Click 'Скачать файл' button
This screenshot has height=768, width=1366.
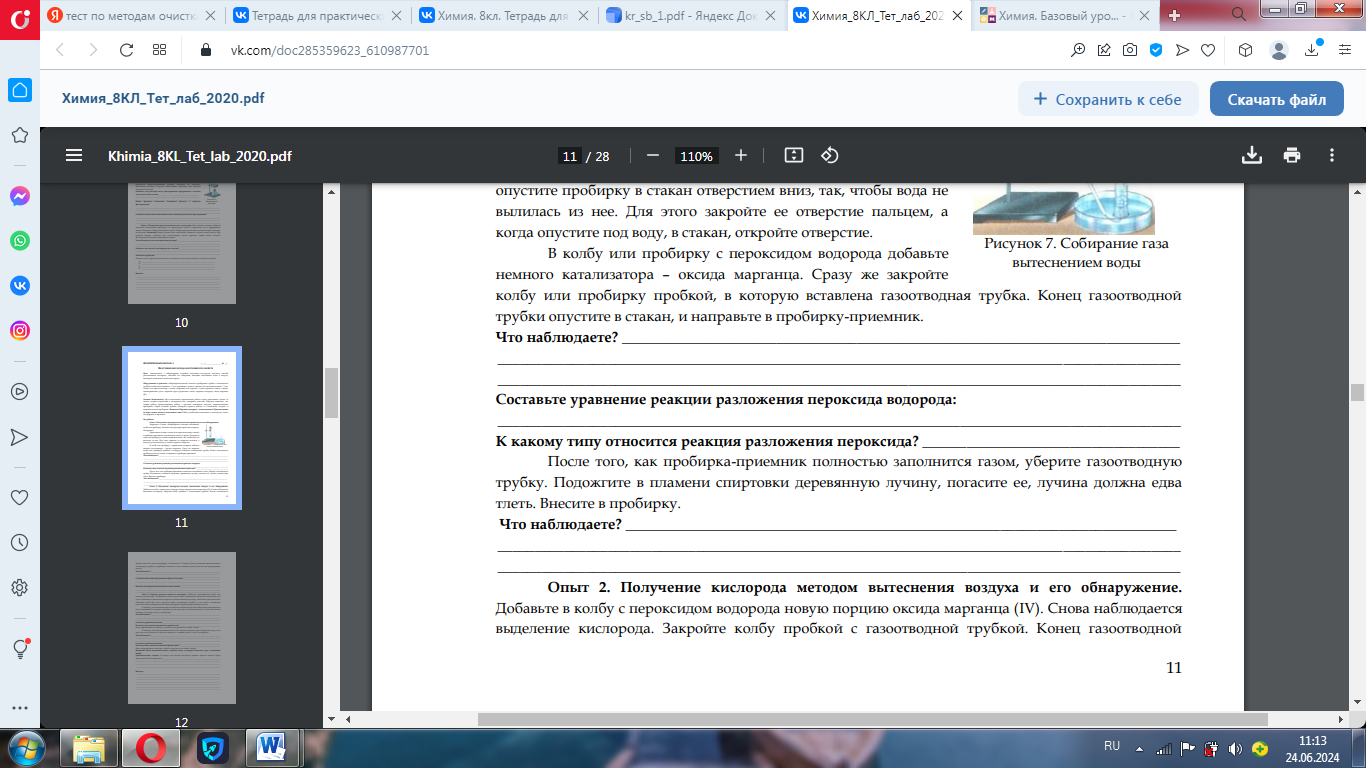[x=1277, y=99]
